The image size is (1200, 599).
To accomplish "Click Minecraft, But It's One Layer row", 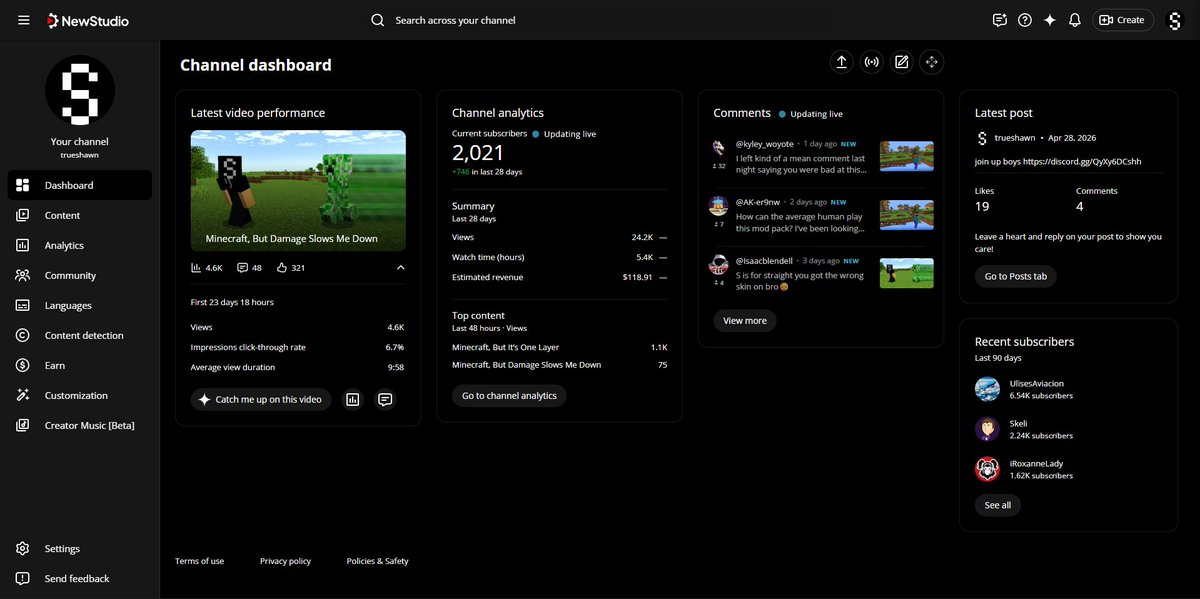I will point(559,347).
